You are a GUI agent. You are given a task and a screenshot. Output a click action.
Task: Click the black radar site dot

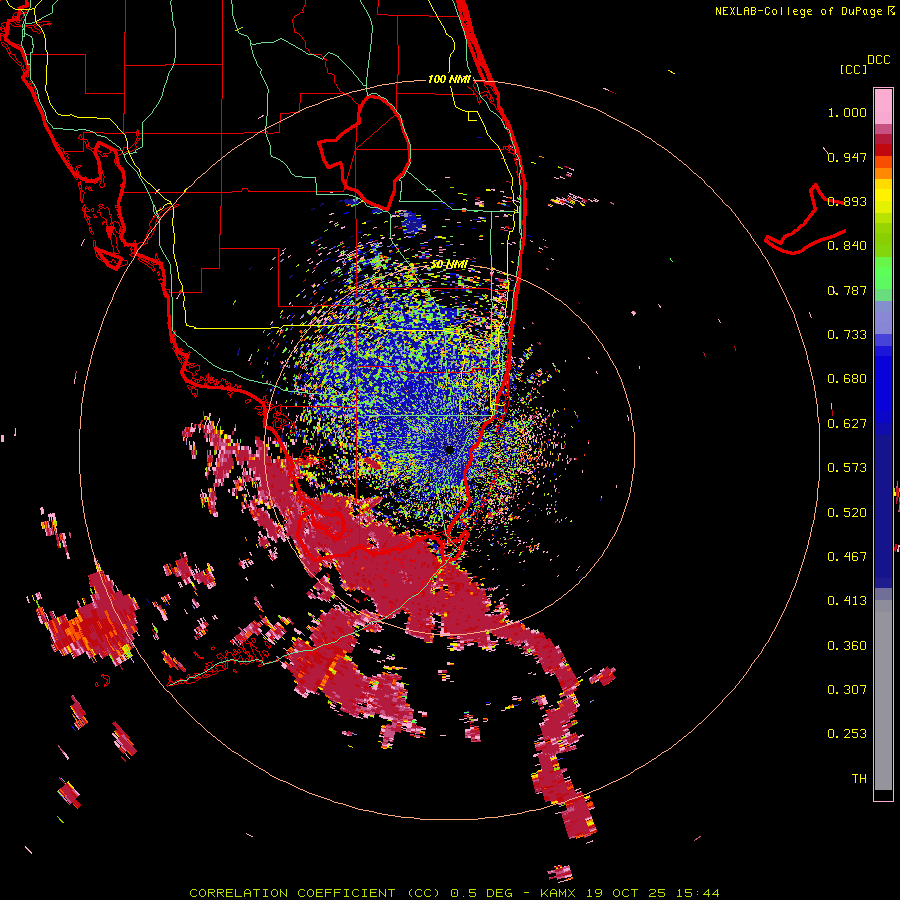(450, 450)
